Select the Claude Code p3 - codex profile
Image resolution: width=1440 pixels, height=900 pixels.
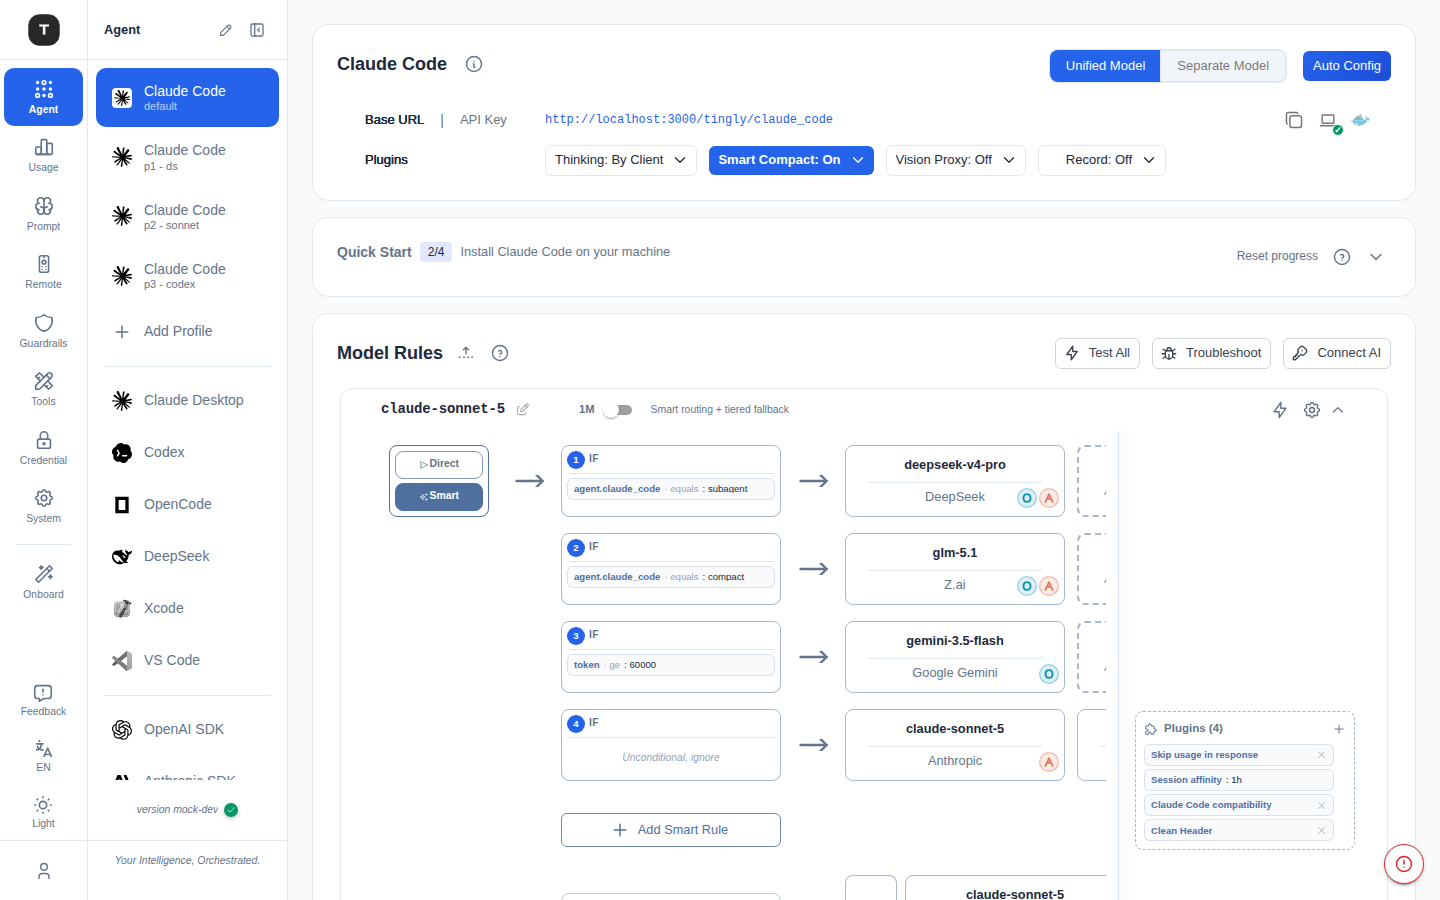click(x=187, y=275)
